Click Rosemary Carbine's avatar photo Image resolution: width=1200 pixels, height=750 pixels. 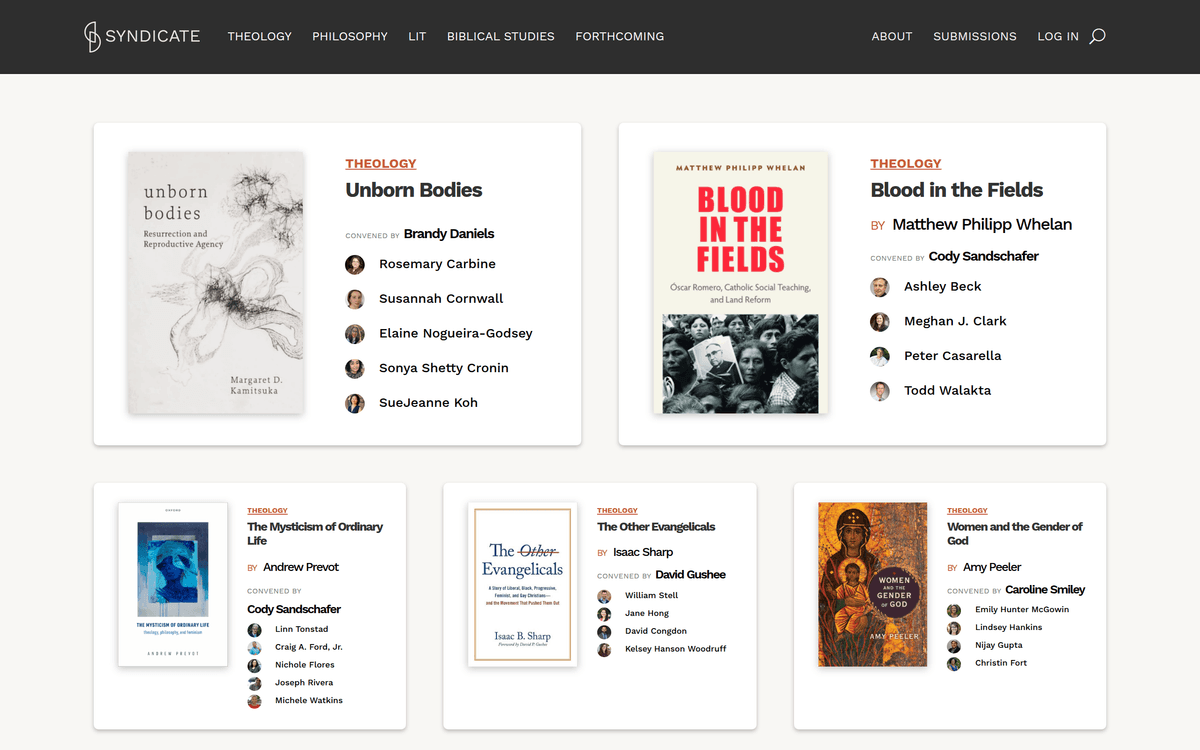pyautogui.click(x=355, y=265)
